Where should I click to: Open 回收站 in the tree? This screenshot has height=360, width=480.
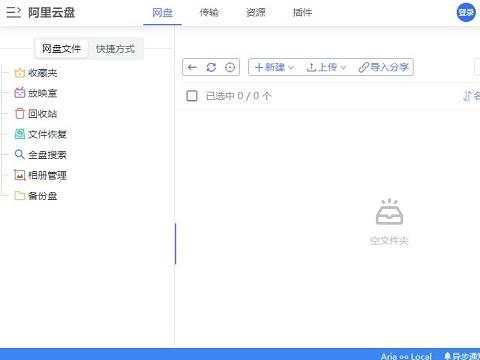pos(42,114)
